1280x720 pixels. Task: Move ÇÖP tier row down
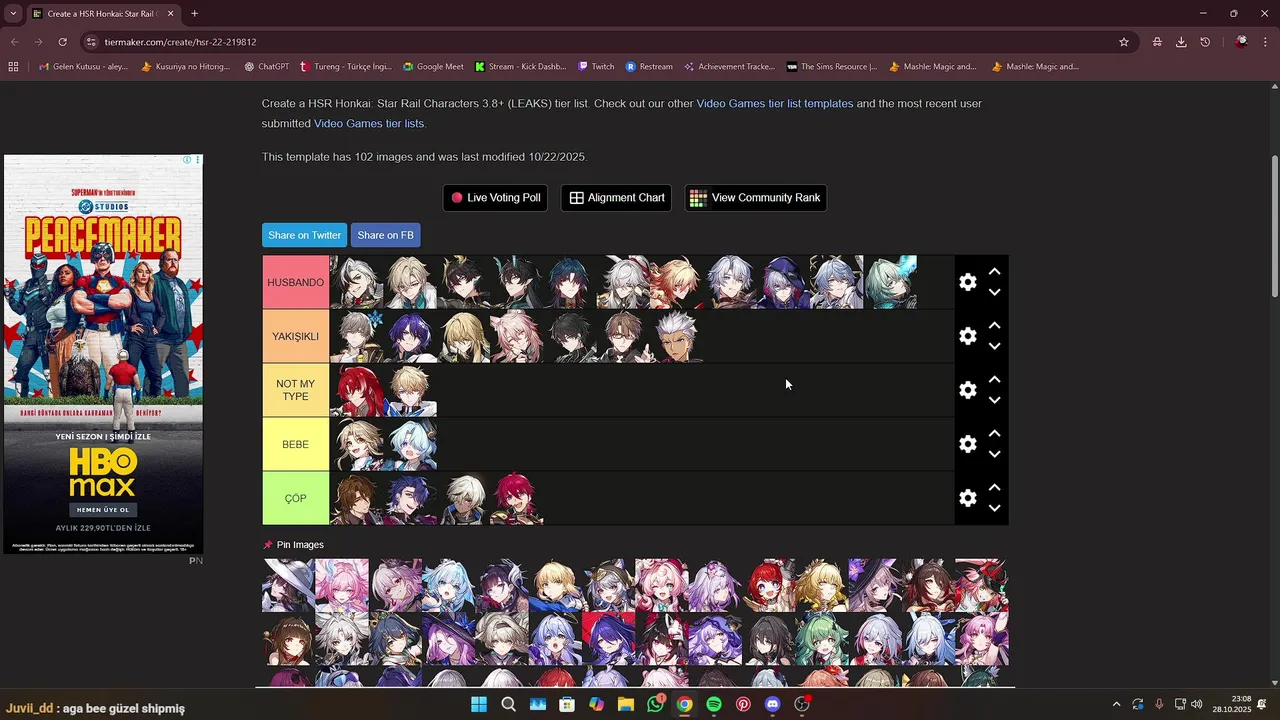pos(994,509)
